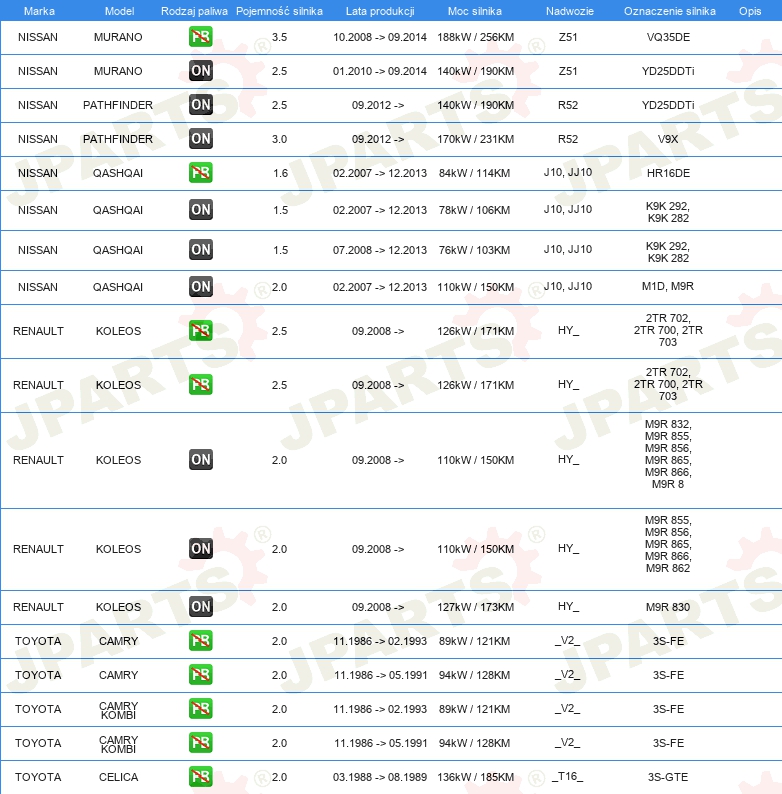Screen dimensions: 782x794
Task: Click power value 136kW / 185KM
Action: point(476,777)
